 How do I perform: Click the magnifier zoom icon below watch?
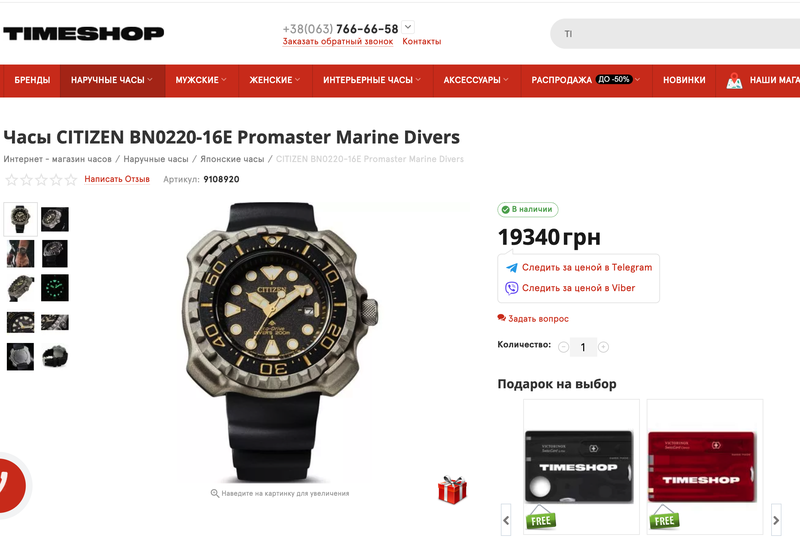tap(215, 493)
